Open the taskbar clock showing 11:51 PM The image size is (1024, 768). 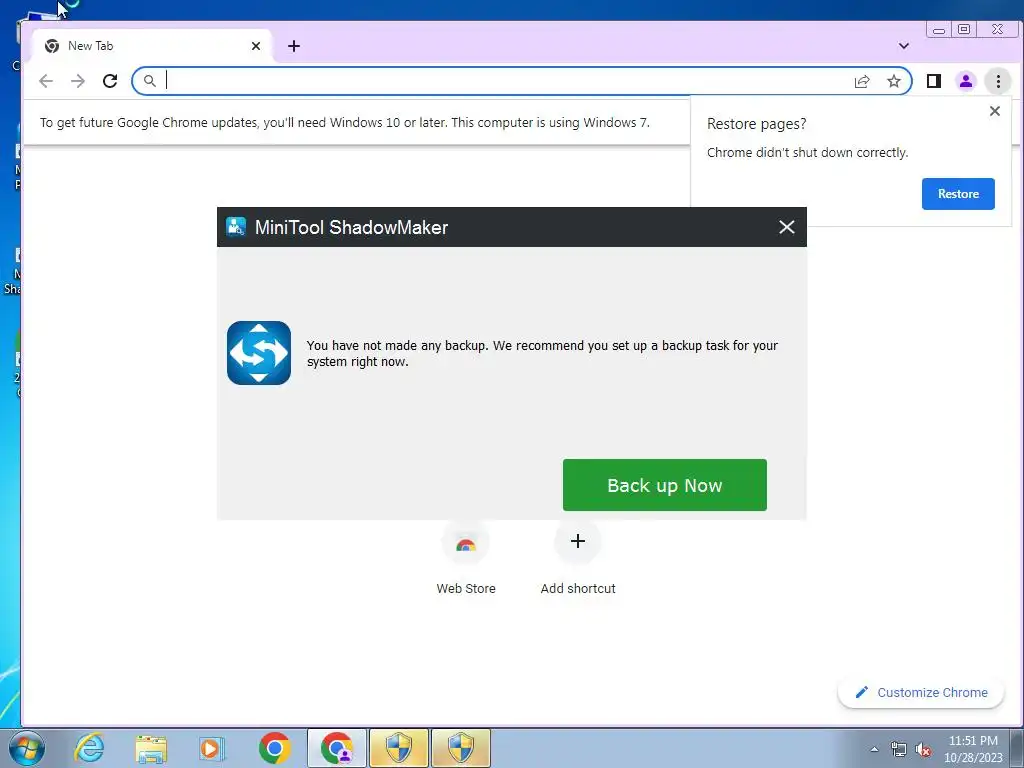pos(973,748)
